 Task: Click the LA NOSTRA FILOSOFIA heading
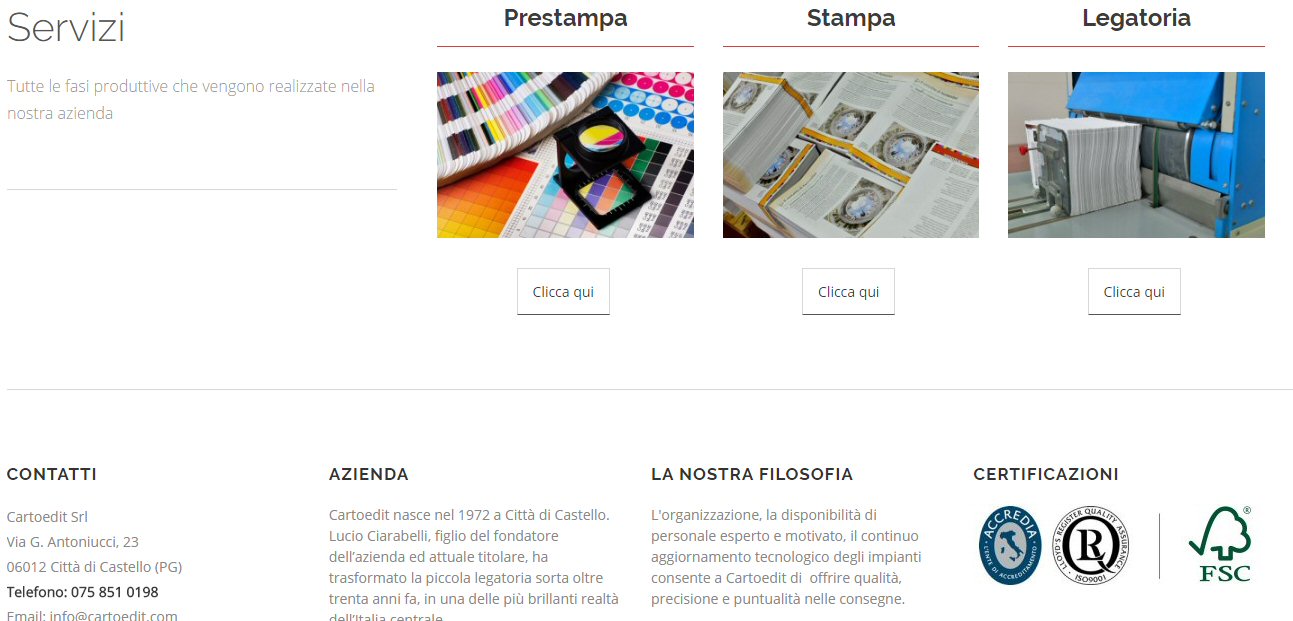coord(752,474)
